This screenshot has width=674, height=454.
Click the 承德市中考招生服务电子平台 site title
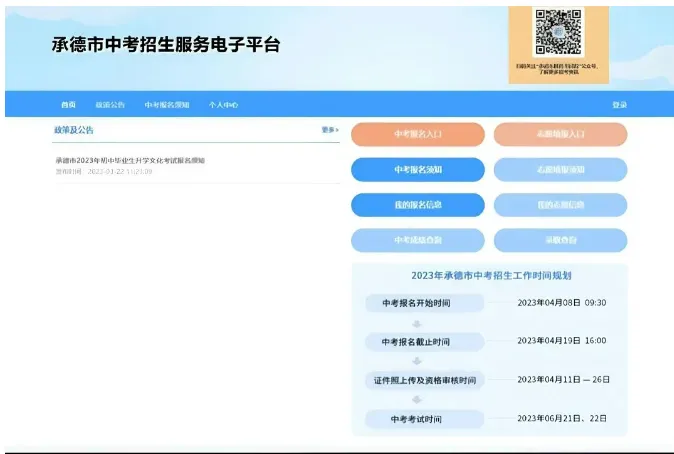click(166, 45)
